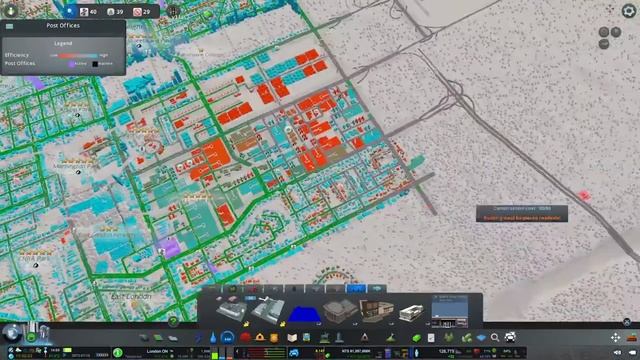Viewport: 640px width, 360px height.
Task: Open the settings gear menu
Action: [x=629, y=11]
